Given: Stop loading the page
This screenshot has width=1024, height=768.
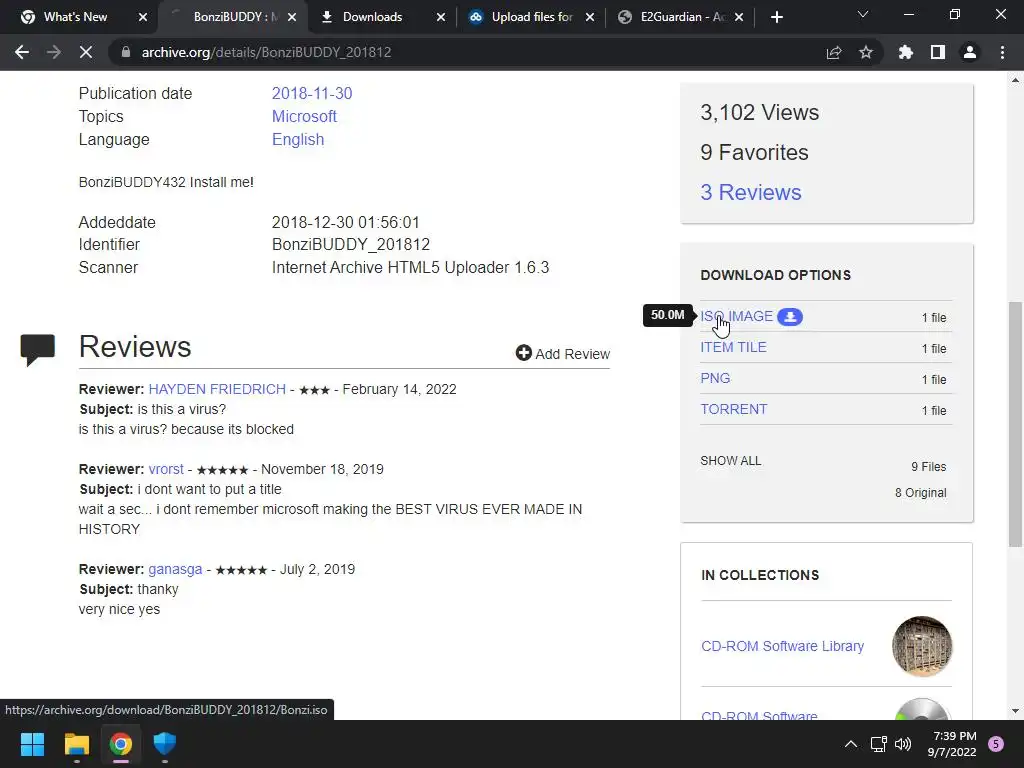Looking at the screenshot, I should pyautogui.click(x=86, y=52).
